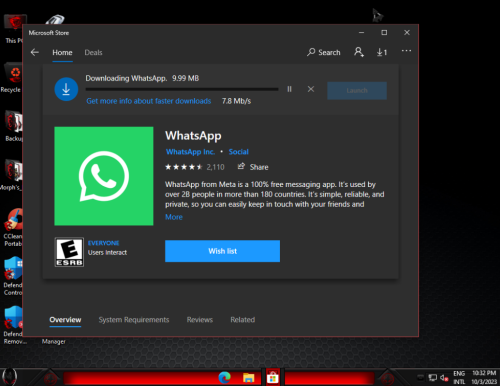The width and height of the screenshot is (500, 386).
Task: Open 'Get more info about faster downloads'
Action: (149, 101)
